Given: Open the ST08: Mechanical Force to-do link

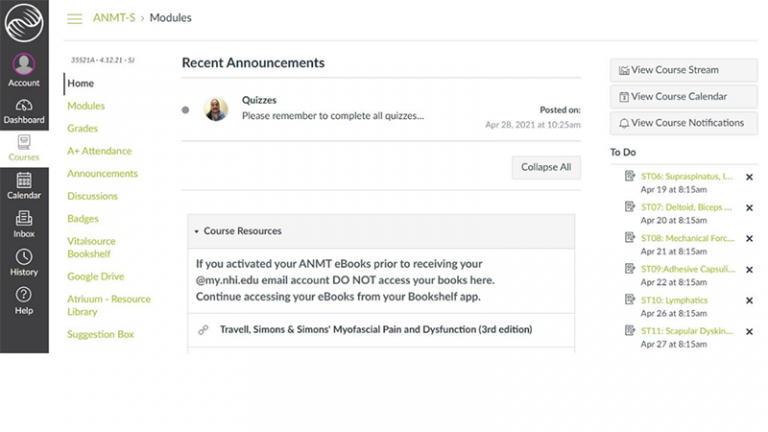Looking at the screenshot, I should [687, 238].
